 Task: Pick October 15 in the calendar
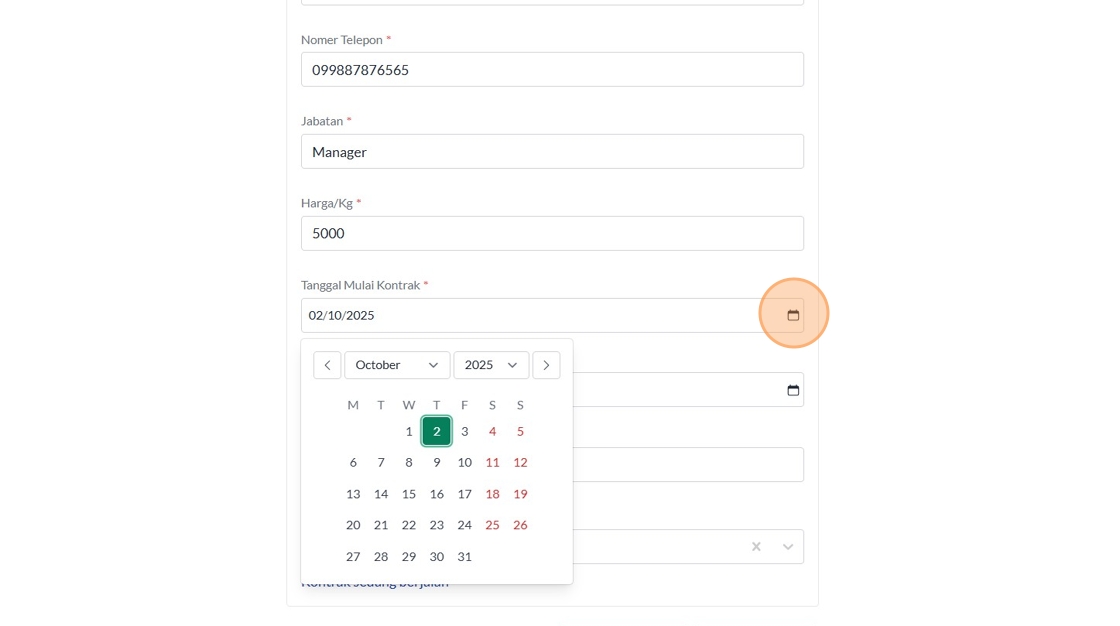(408, 494)
